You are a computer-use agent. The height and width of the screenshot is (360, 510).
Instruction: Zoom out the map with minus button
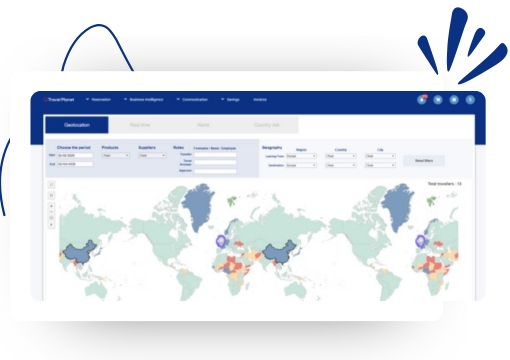pyautogui.click(x=51, y=212)
